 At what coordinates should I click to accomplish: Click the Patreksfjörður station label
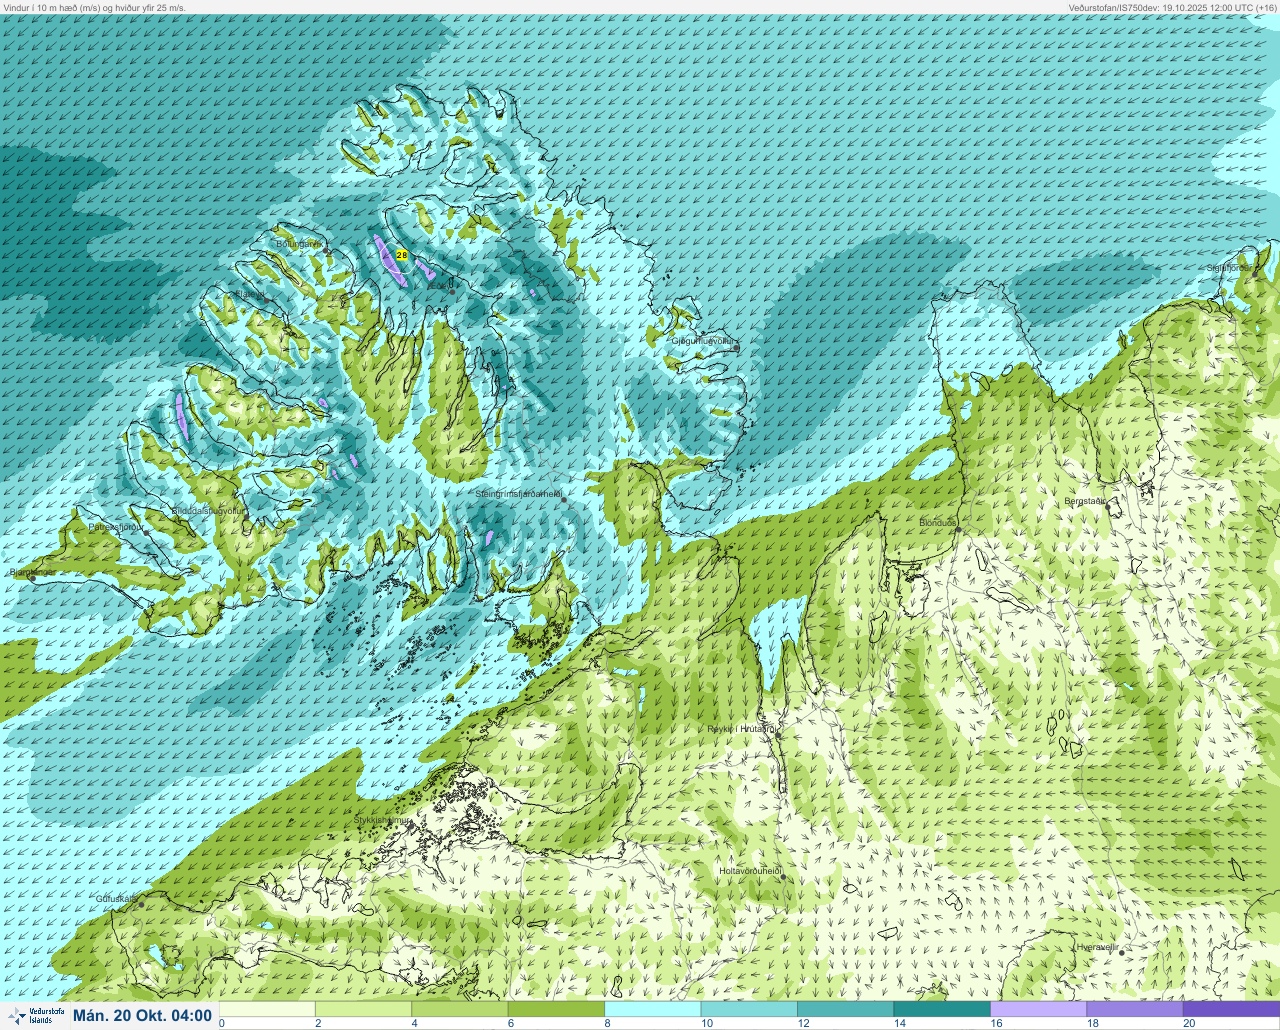pyautogui.click(x=117, y=526)
